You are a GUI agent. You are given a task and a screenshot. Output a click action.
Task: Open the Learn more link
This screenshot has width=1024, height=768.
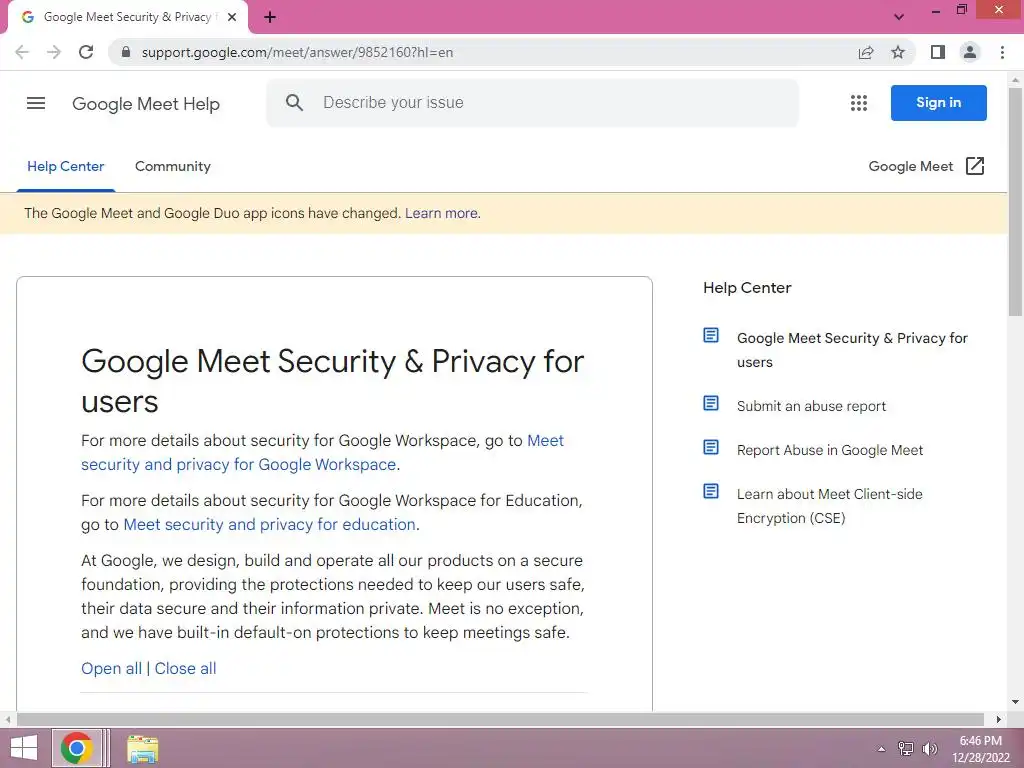[x=441, y=213]
